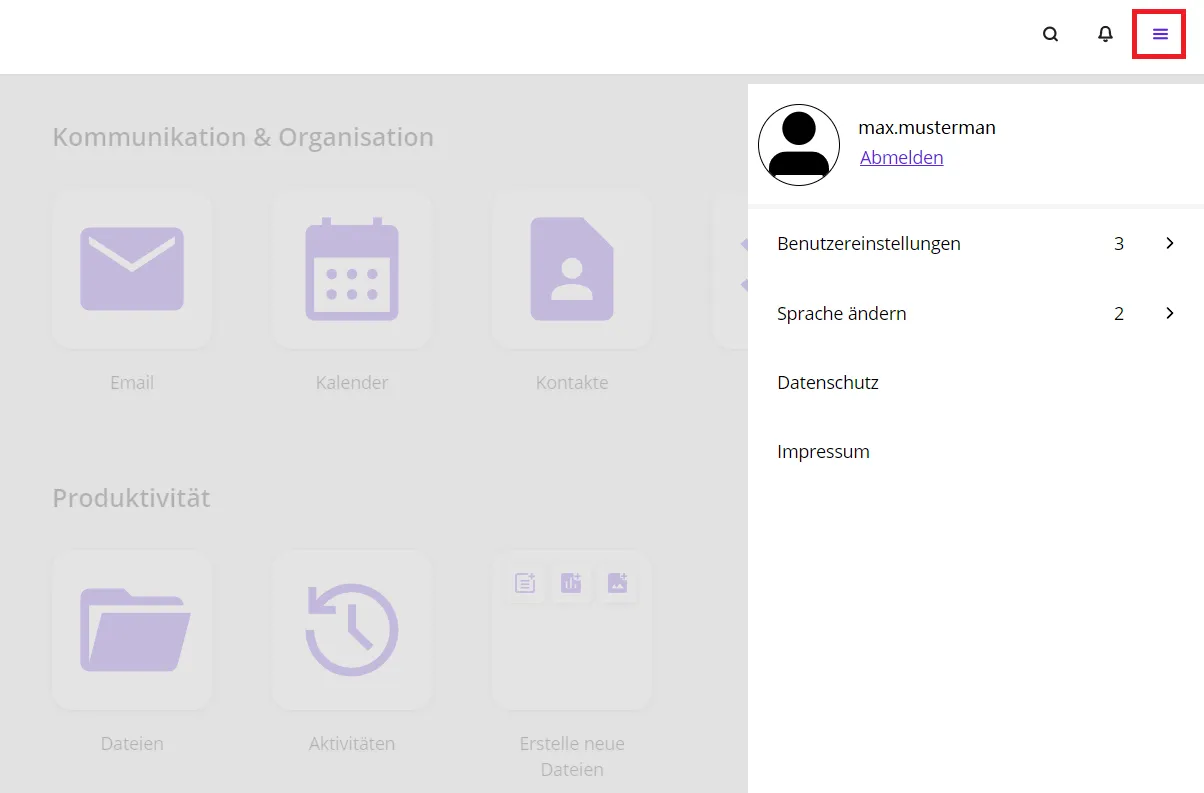Click the Abmelden logout link
The width and height of the screenshot is (1204, 793).
(x=901, y=158)
